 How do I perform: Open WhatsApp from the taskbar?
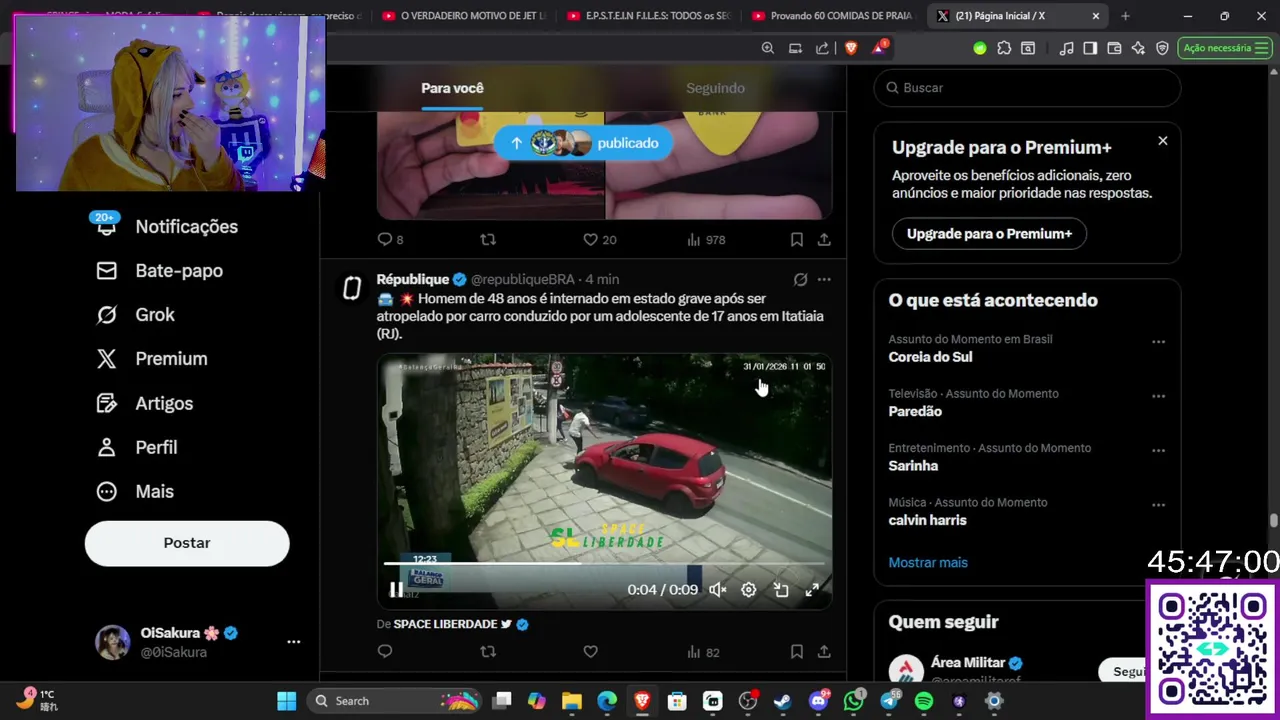pyautogui.click(x=853, y=701)
